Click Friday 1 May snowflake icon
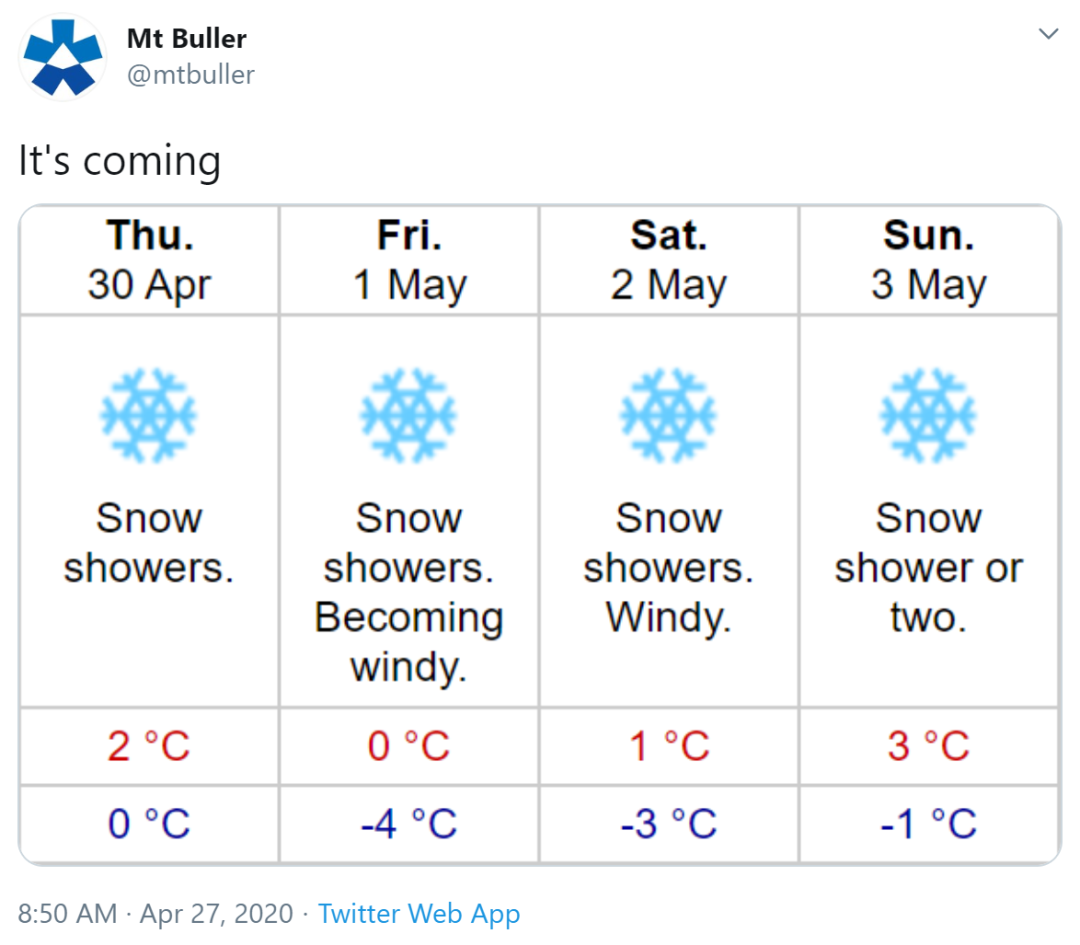1080x945 pixels. coord(408,415)
